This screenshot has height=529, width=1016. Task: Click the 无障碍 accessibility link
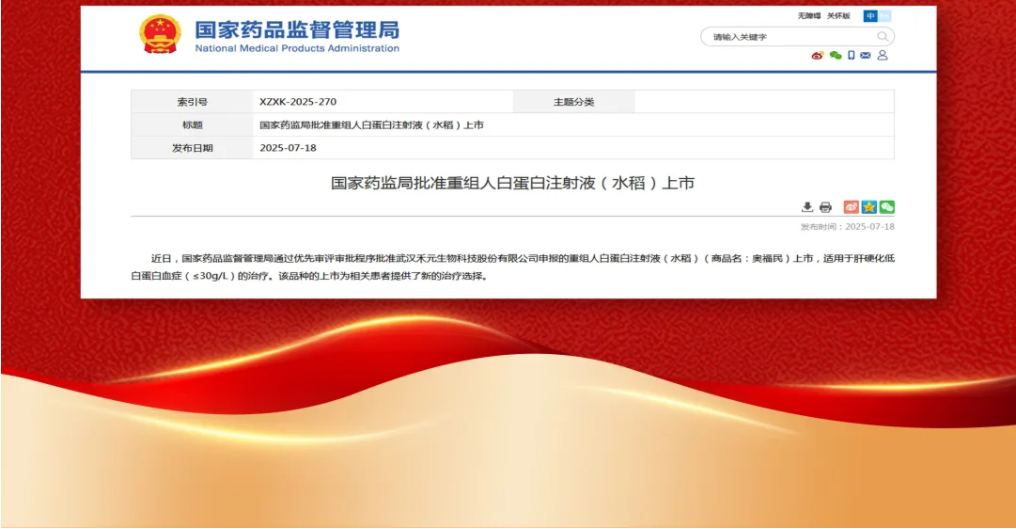tap(809, 16)
